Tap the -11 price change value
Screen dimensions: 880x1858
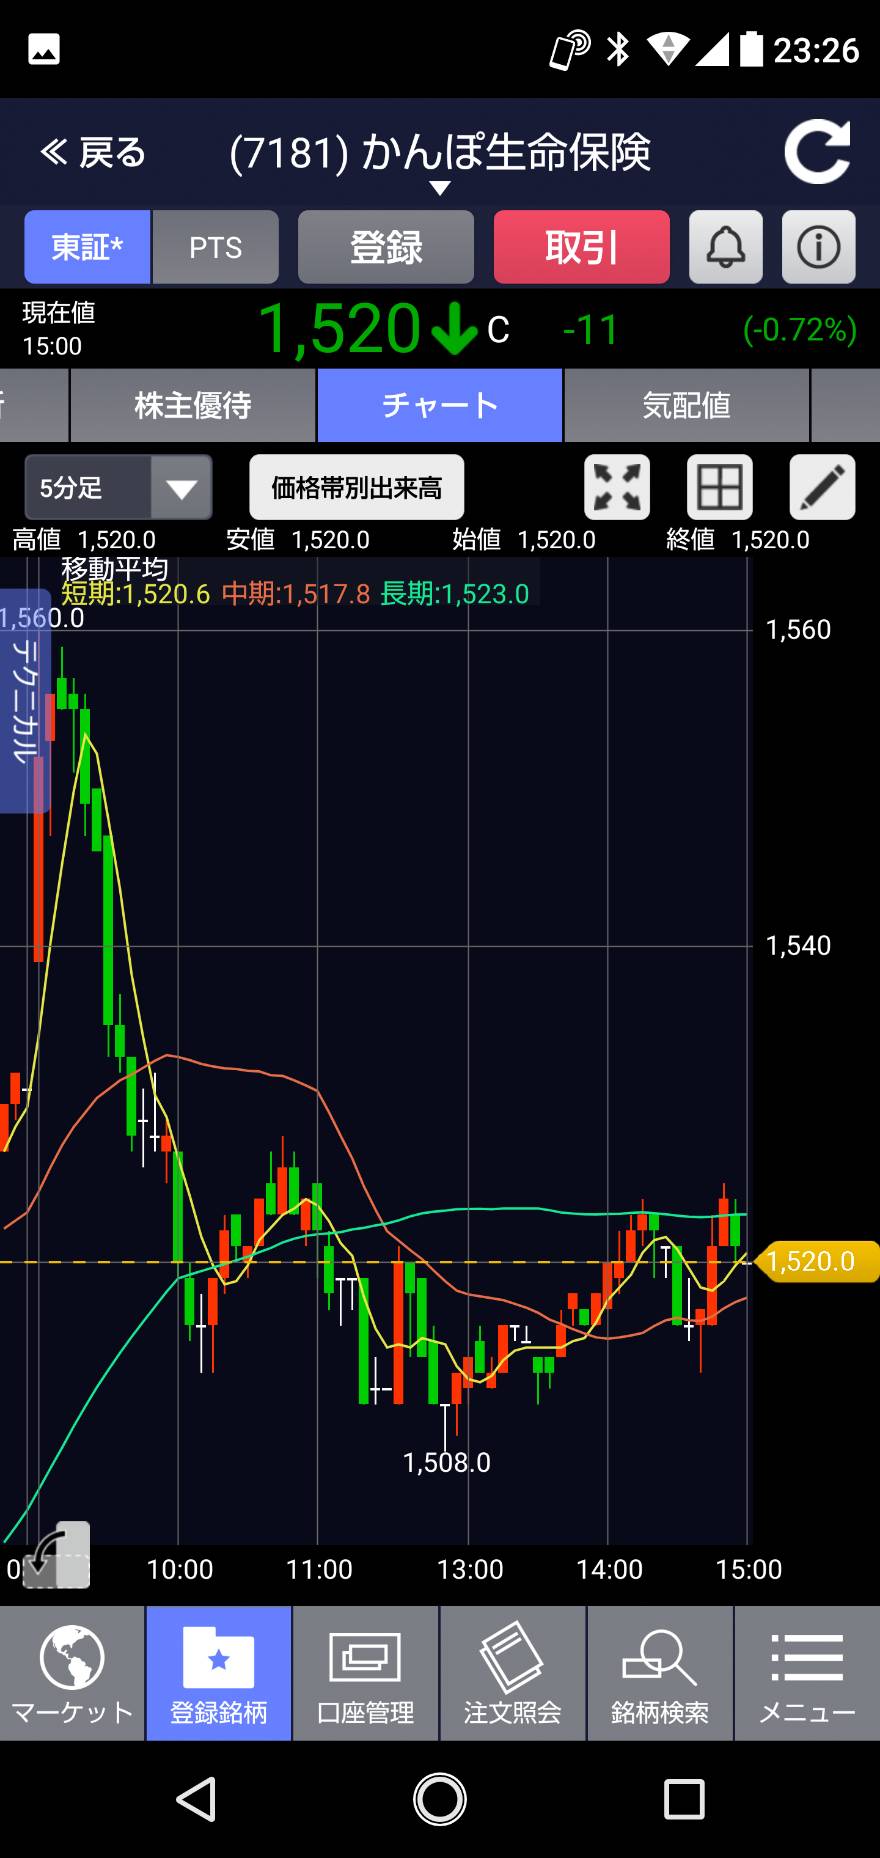click(x=590, y=330)
